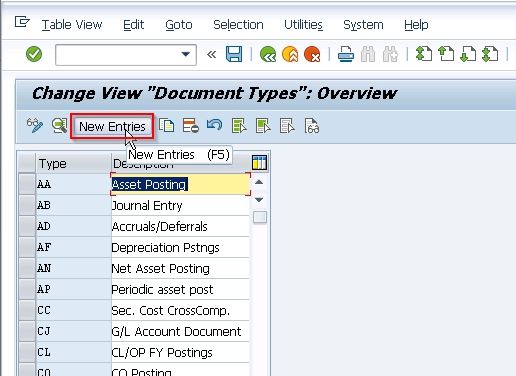Click the Delete entry icon
This screenshot has width=516, height=376.
click(191, 126)
